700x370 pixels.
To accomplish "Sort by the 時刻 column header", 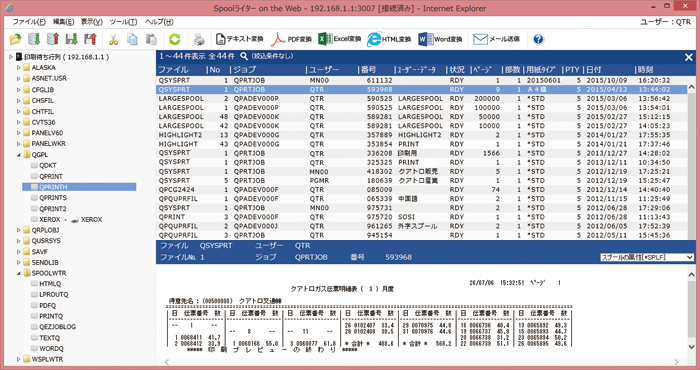I will [x=646, y=70].
